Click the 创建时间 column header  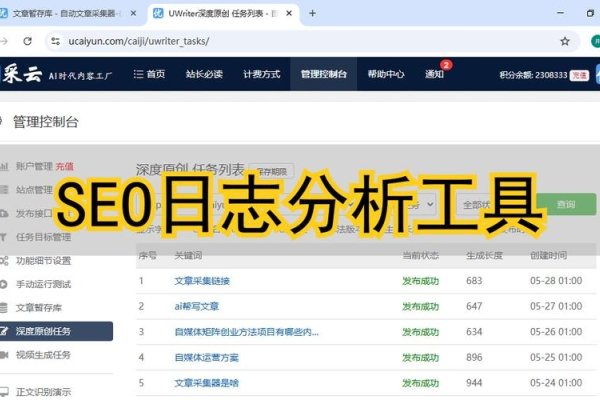point(548,255)
